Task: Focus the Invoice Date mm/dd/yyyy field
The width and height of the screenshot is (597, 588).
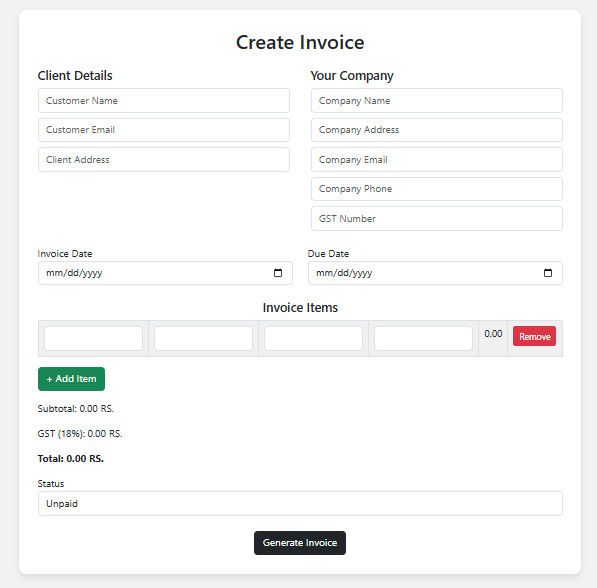Action: (x=165, y=273)
